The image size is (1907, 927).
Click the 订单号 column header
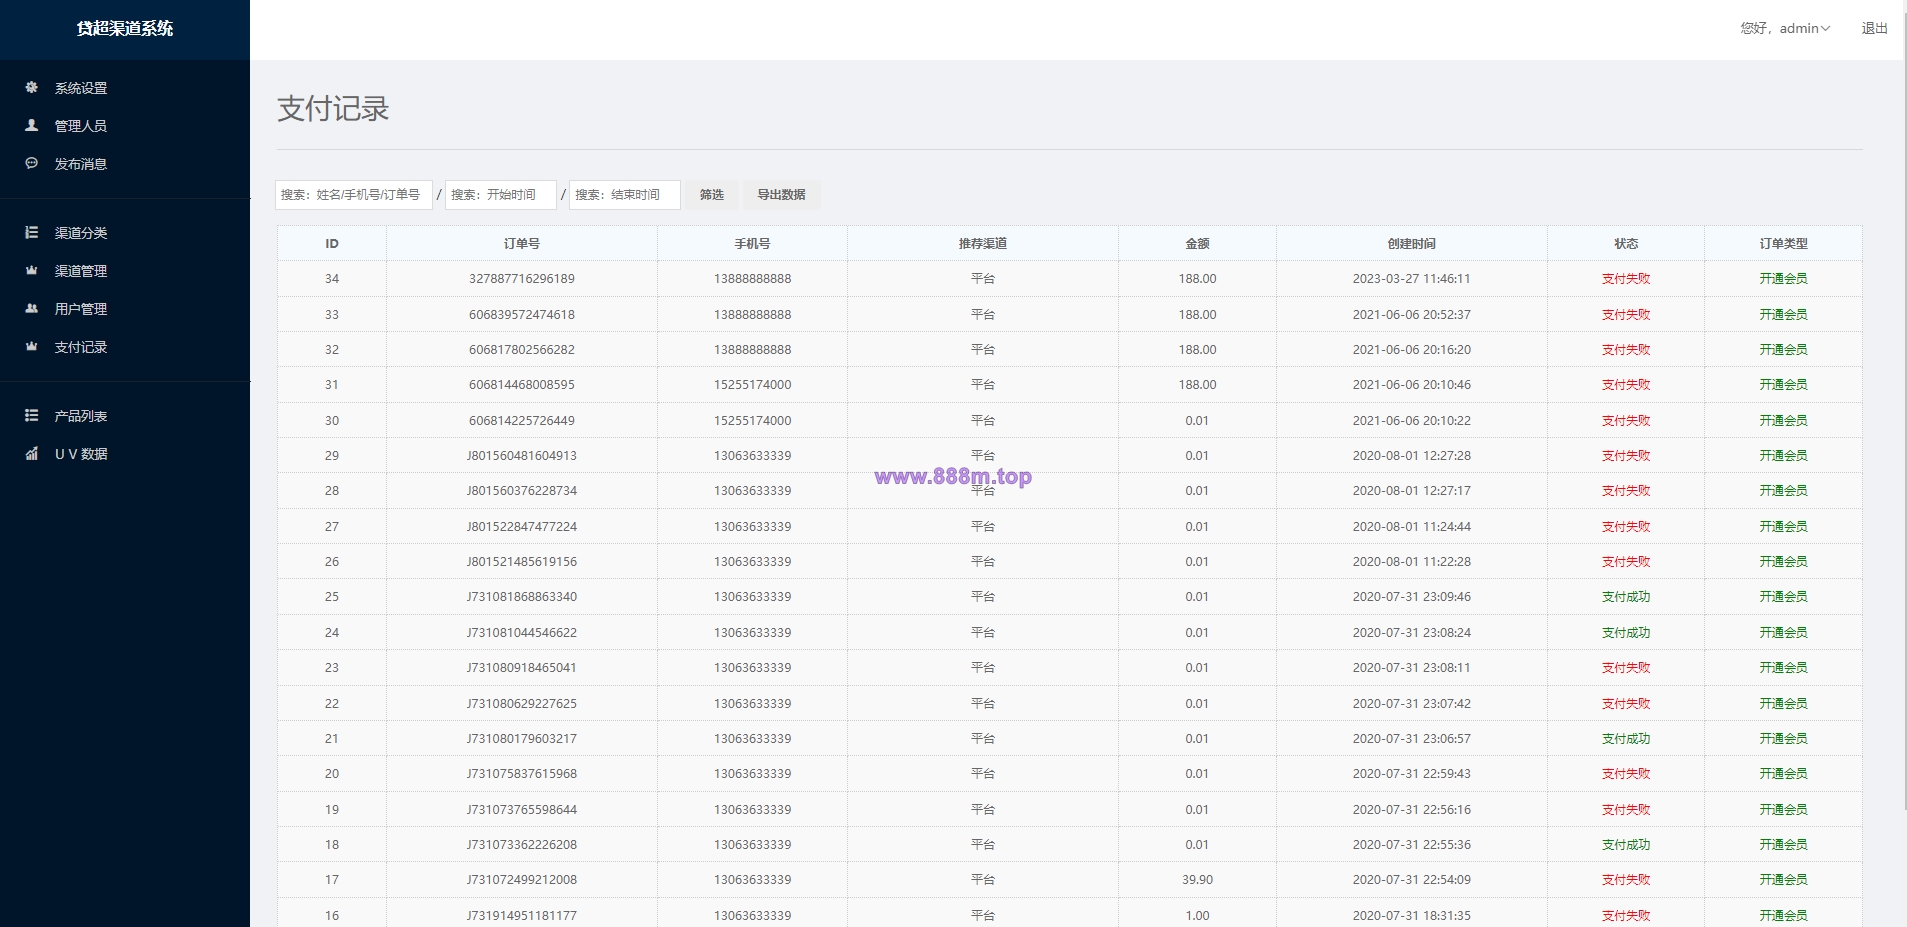click(x=522, y=244)
